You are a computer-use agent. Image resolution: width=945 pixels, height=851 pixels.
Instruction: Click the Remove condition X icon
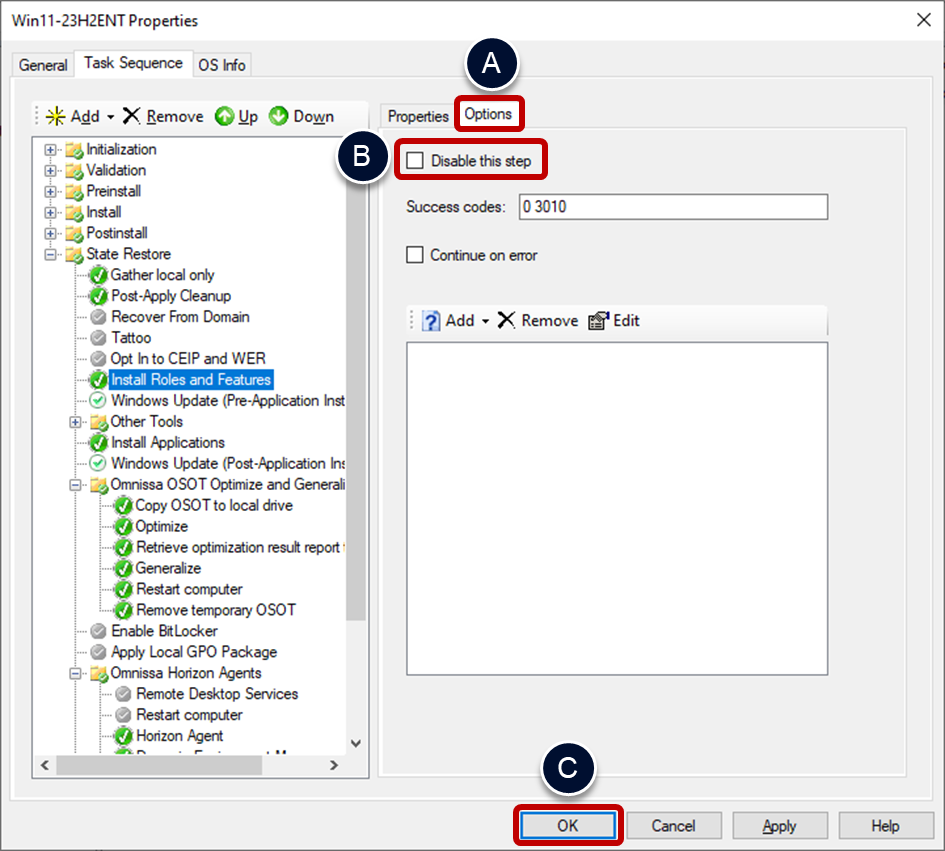pos(507,321)
